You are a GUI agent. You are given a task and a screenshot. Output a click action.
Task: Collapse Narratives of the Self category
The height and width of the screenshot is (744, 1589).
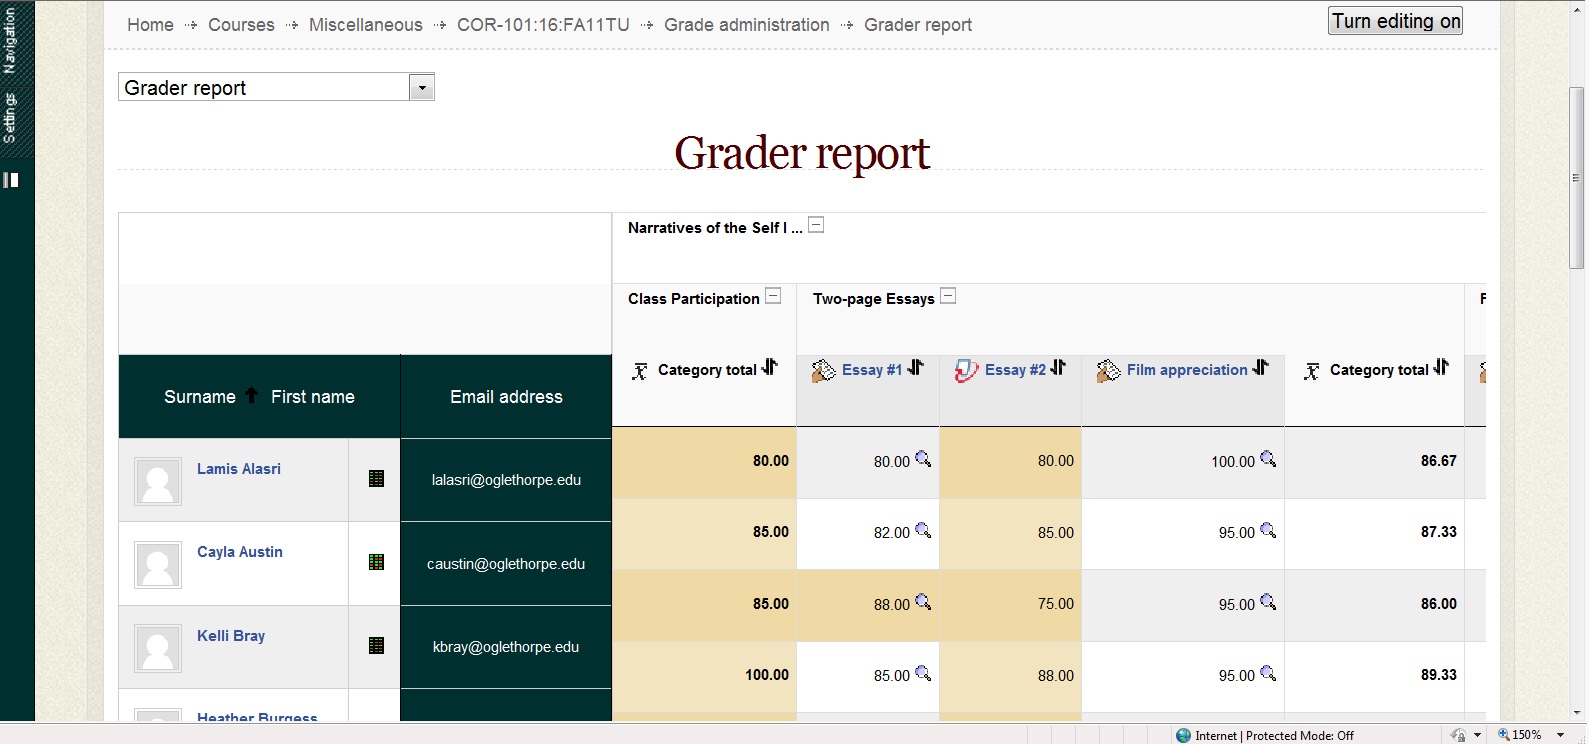point(816,225)
